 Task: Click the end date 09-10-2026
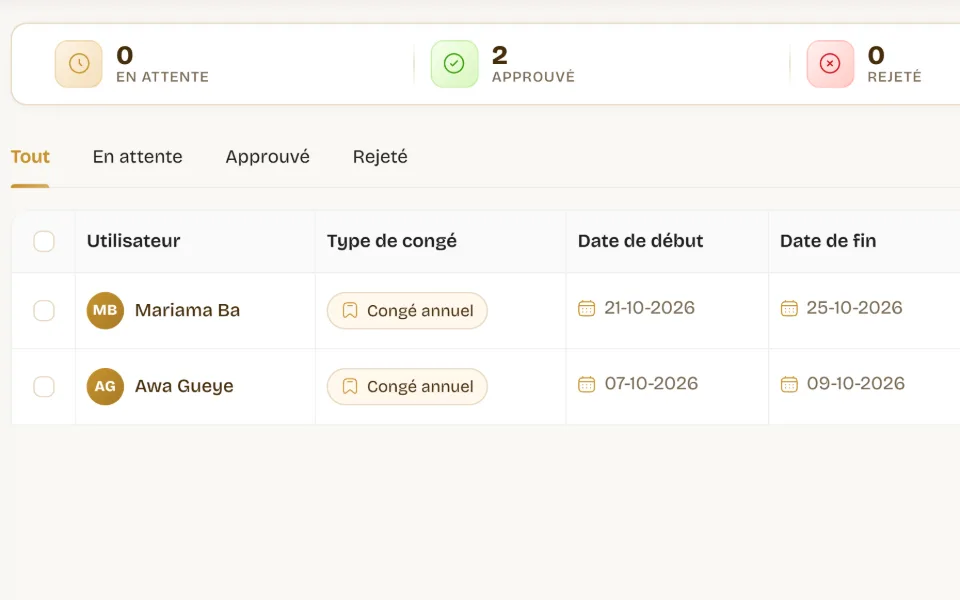[x=856, y=383]
